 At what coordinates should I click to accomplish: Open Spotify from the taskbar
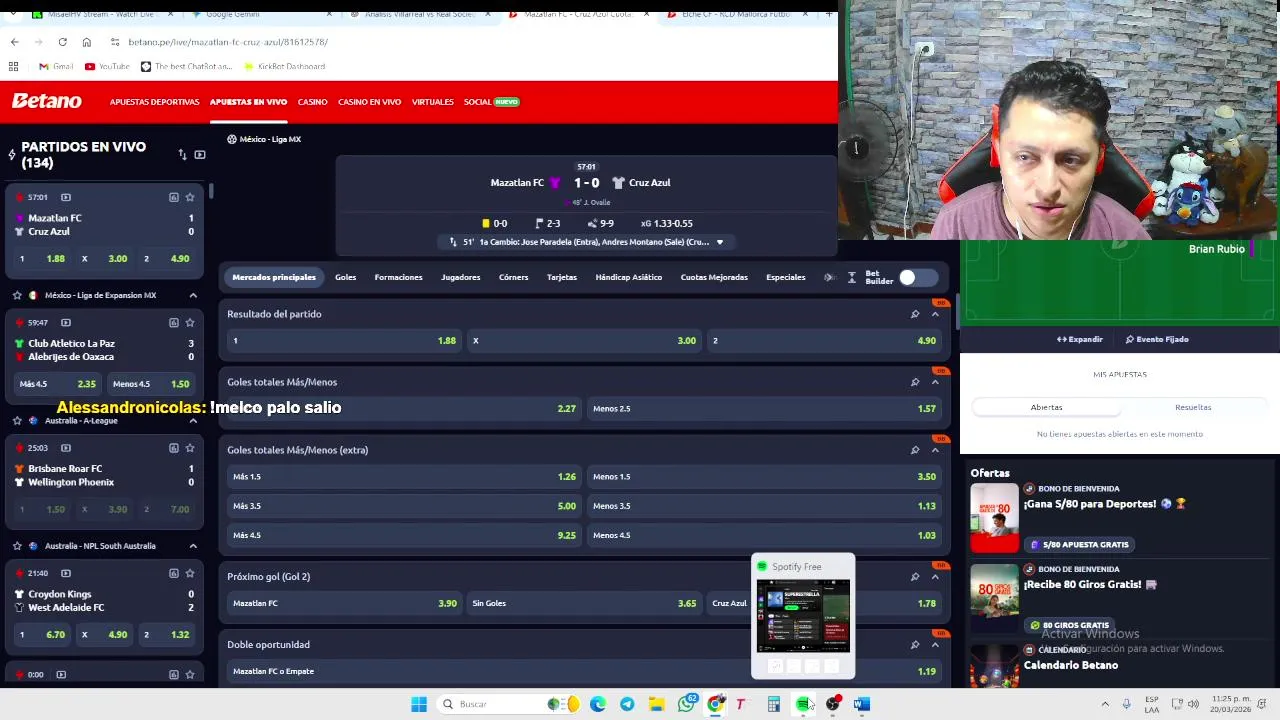803,704
